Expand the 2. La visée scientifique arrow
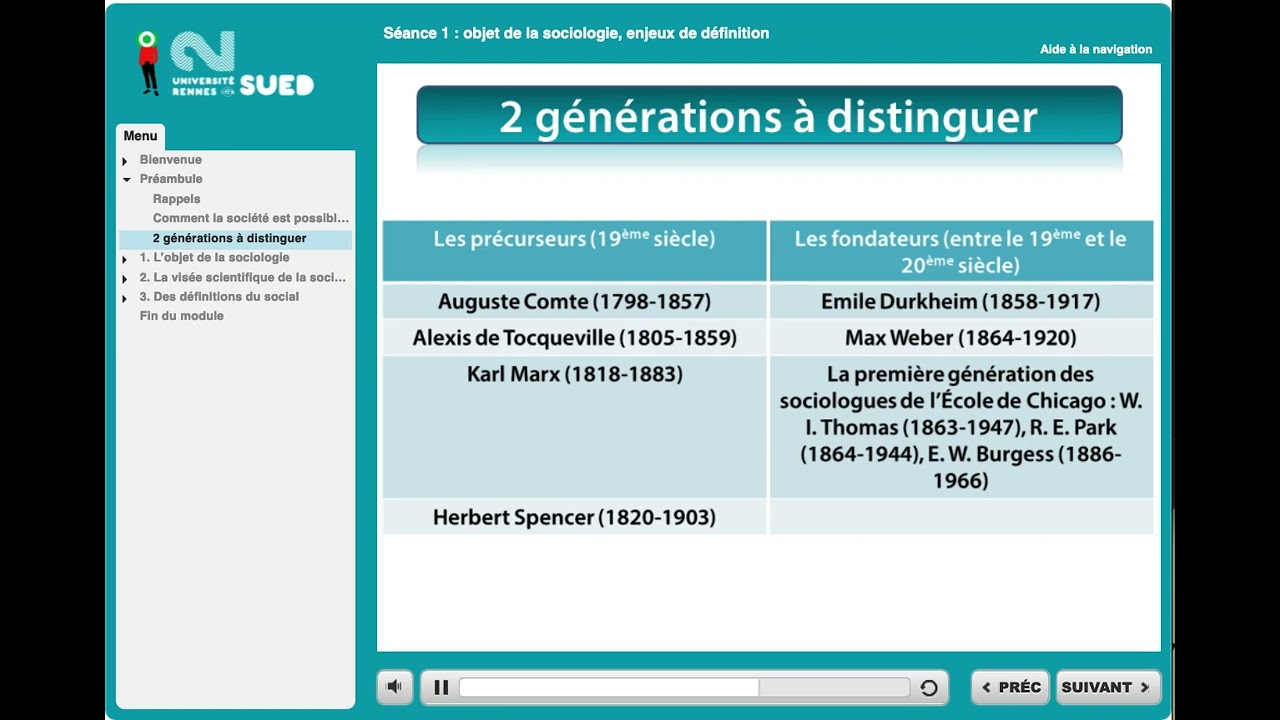The width and height of the screenshot is (1280, 720). [x=125, y=279]
